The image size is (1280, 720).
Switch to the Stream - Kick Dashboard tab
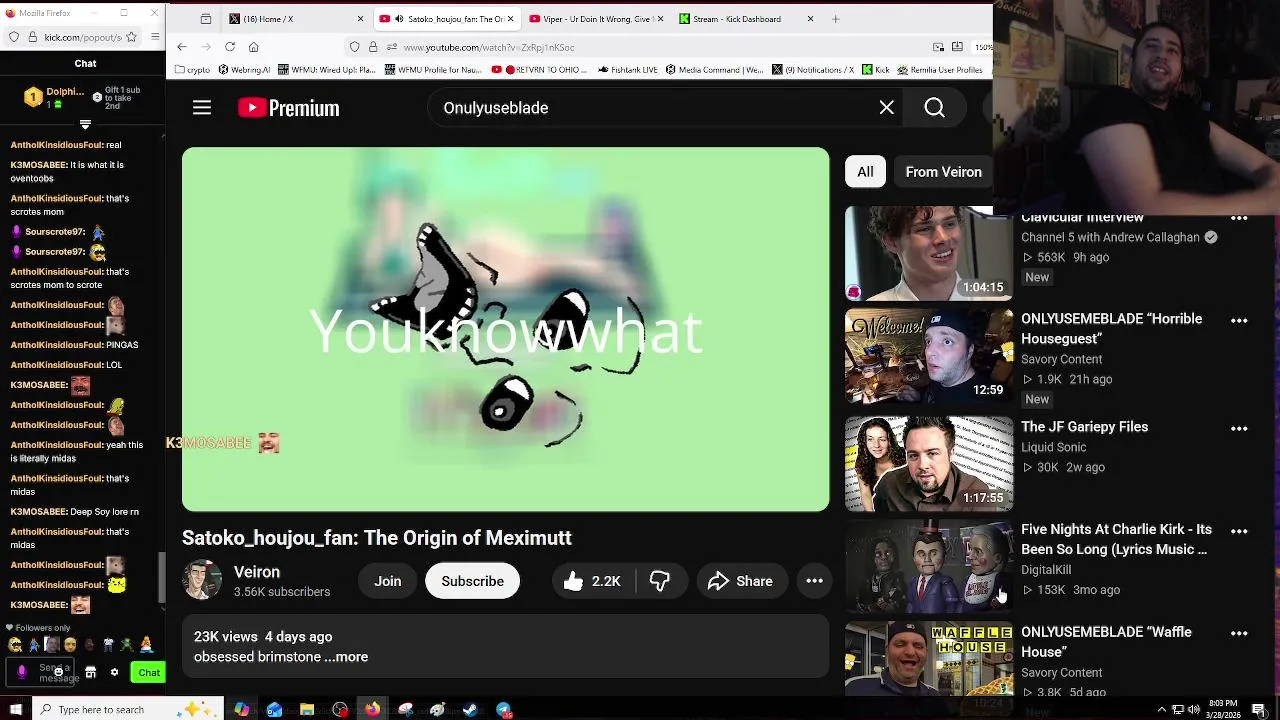(745, 19)
